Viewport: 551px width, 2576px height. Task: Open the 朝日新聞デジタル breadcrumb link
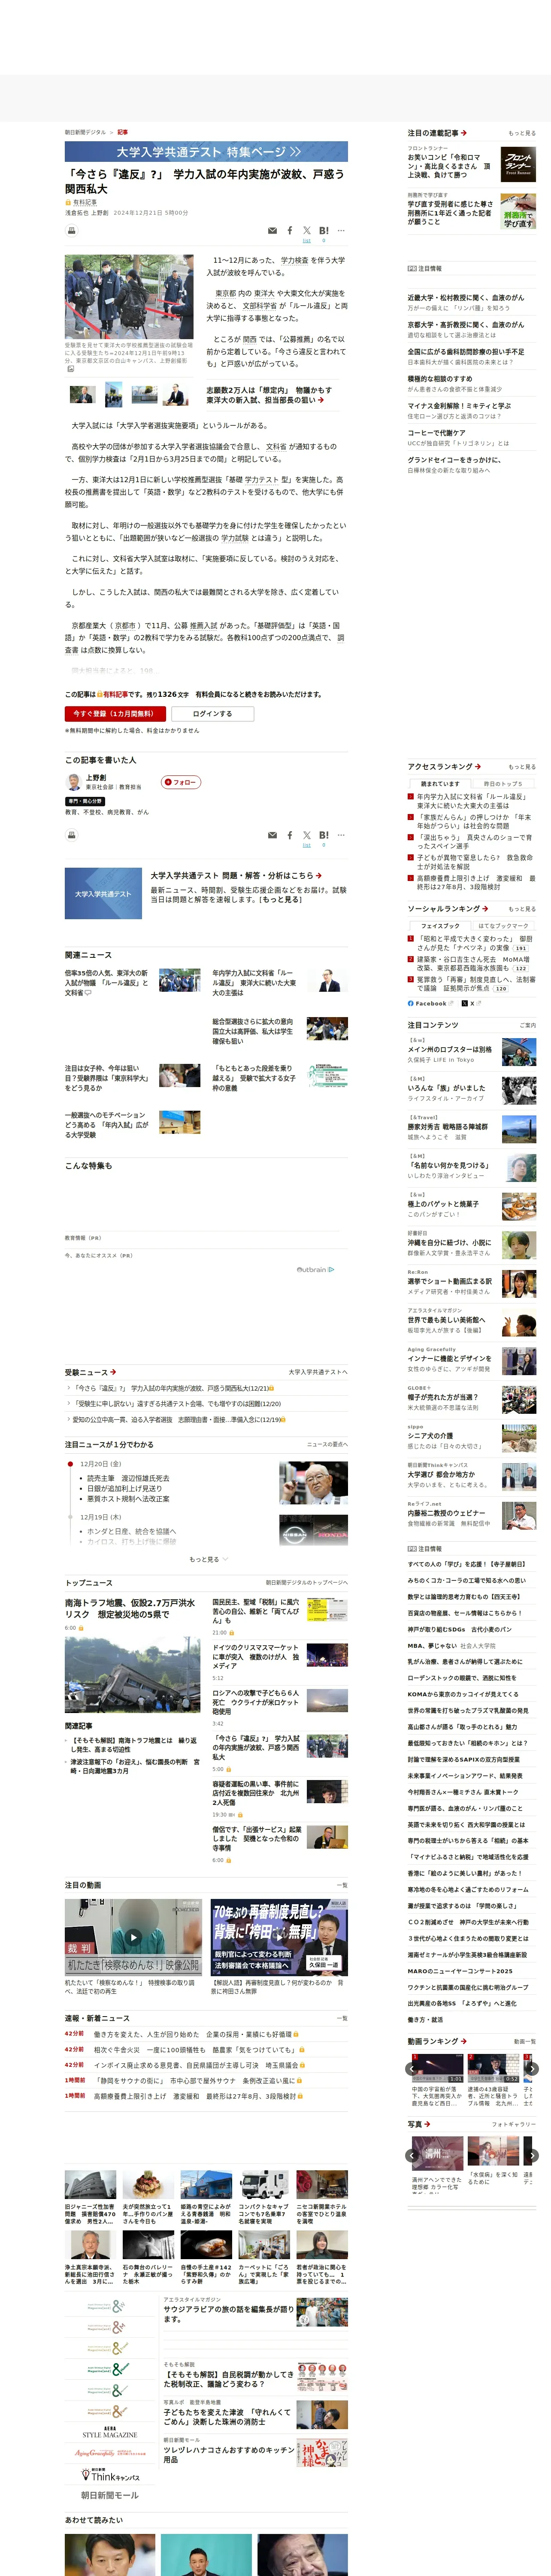click(85, 132)
